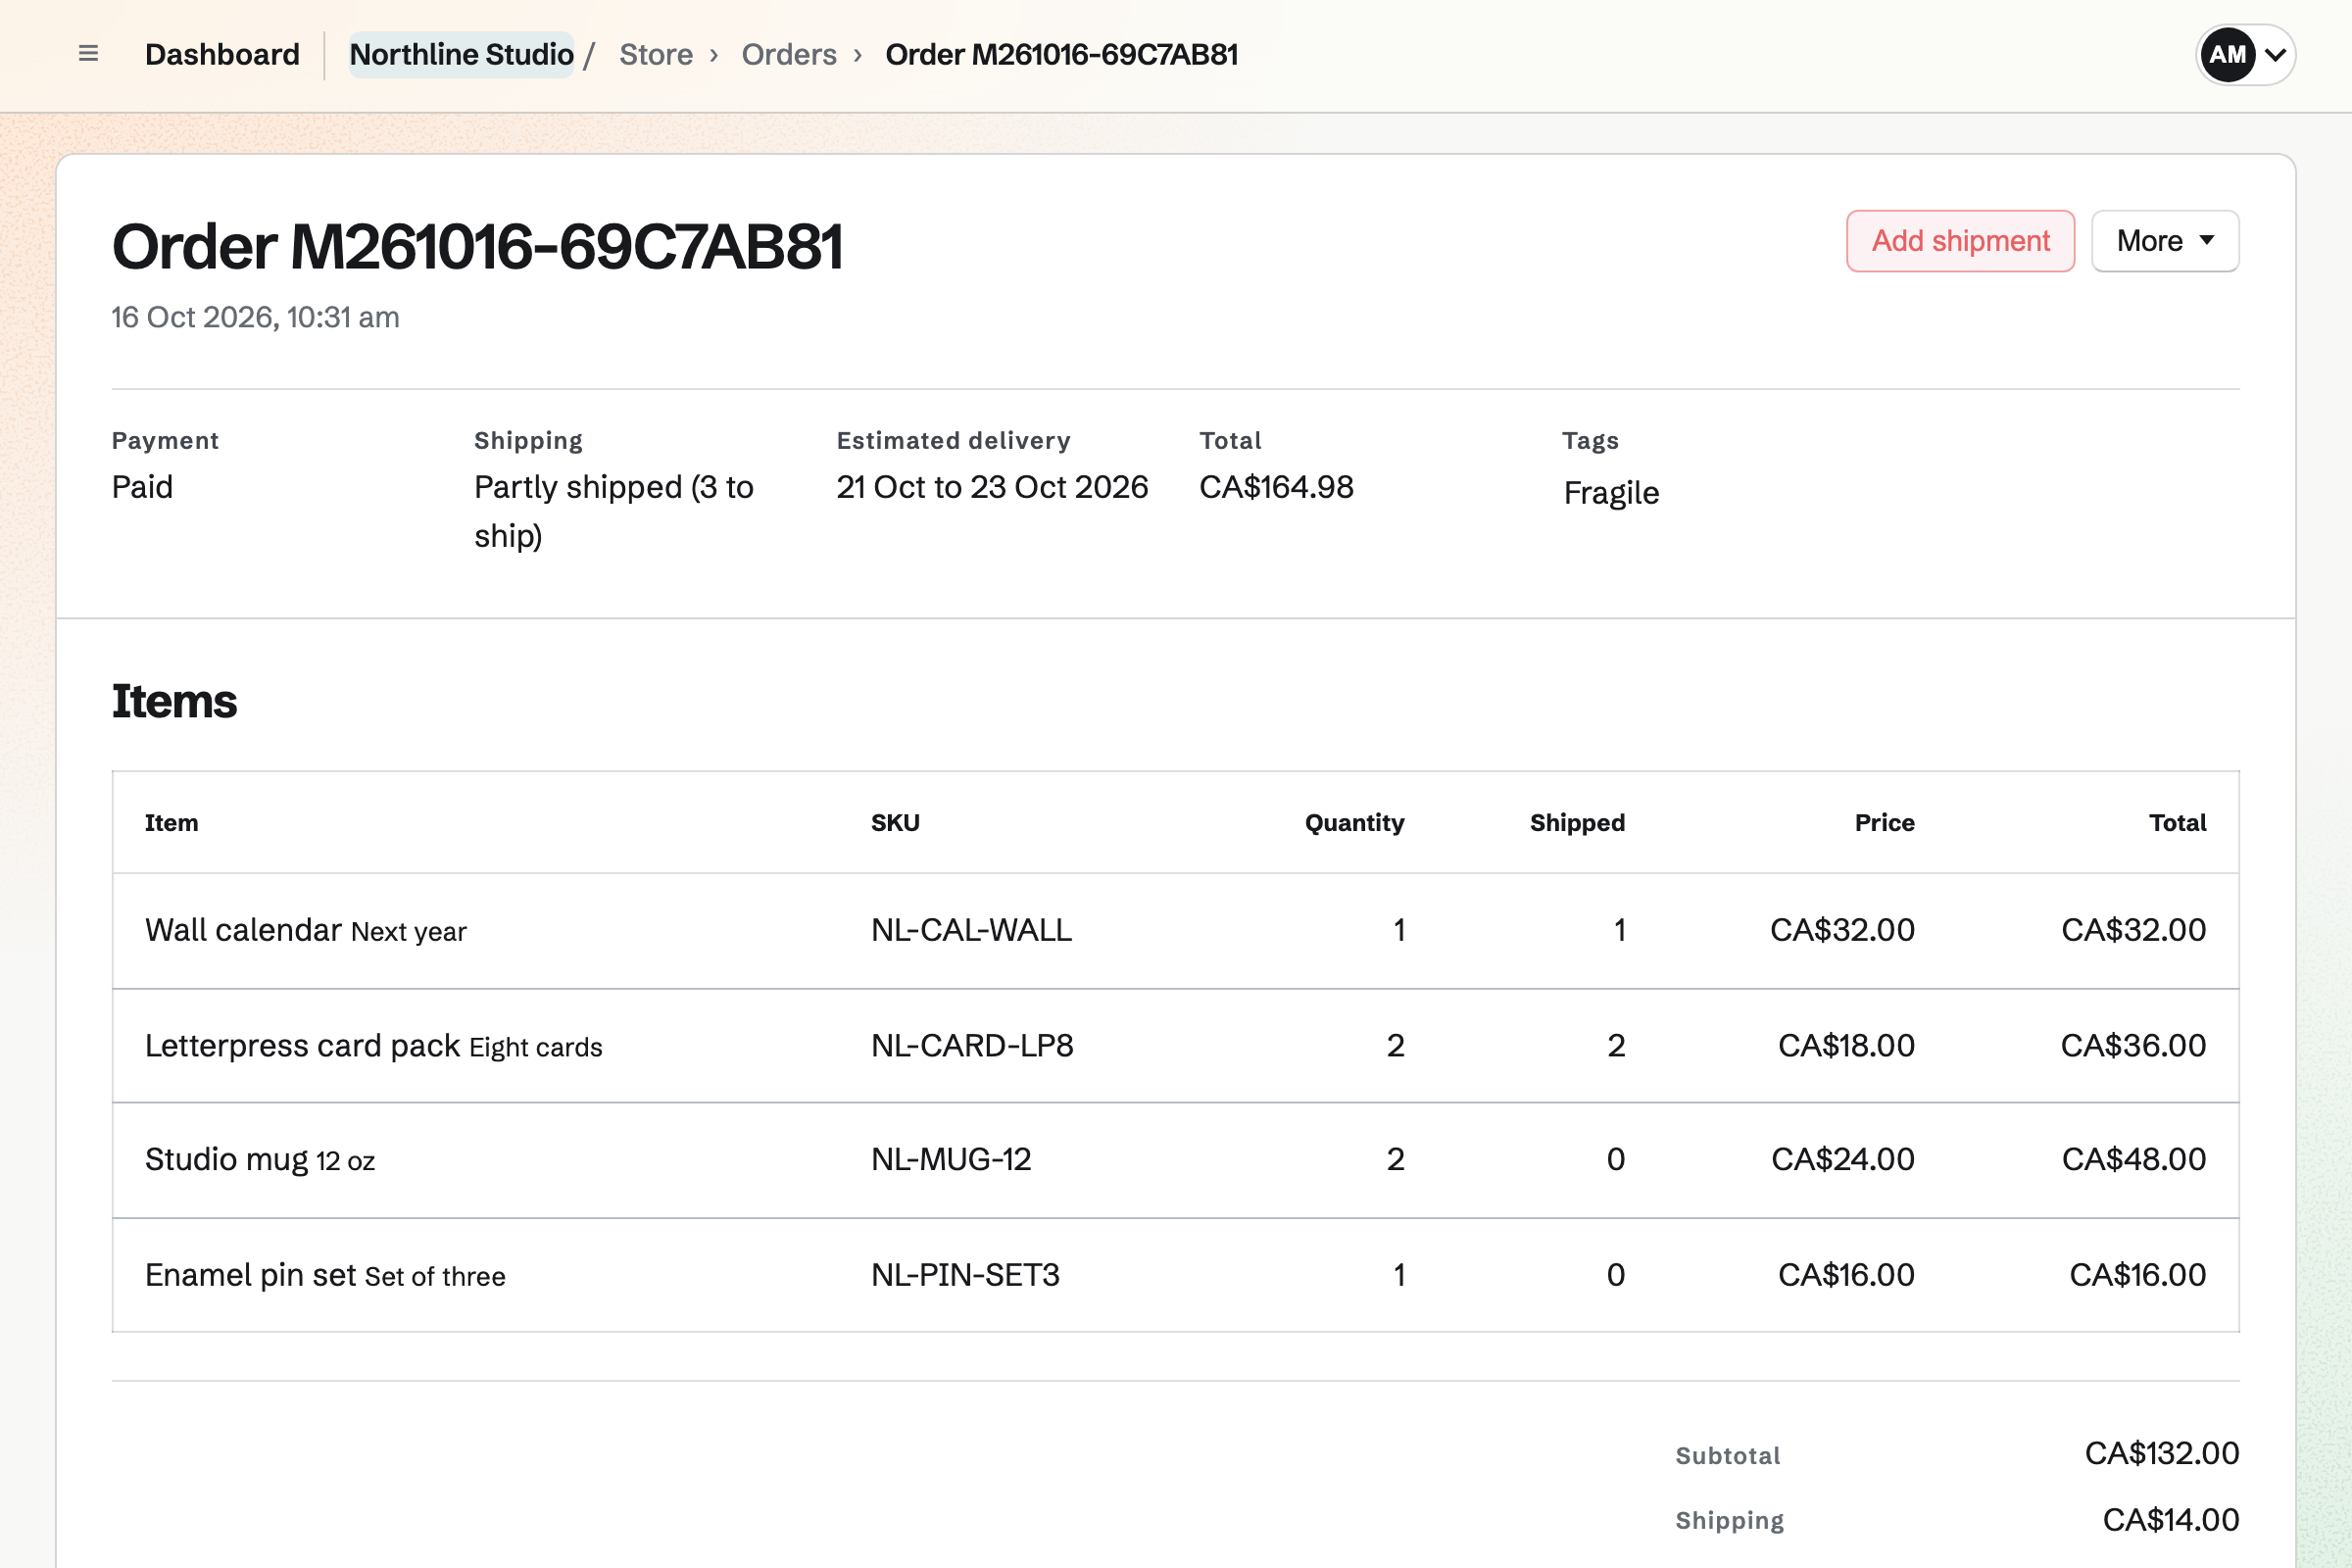Click the Fragile tag
The width and height of the screenshot is (2352, 1568).
point(1611,493)
